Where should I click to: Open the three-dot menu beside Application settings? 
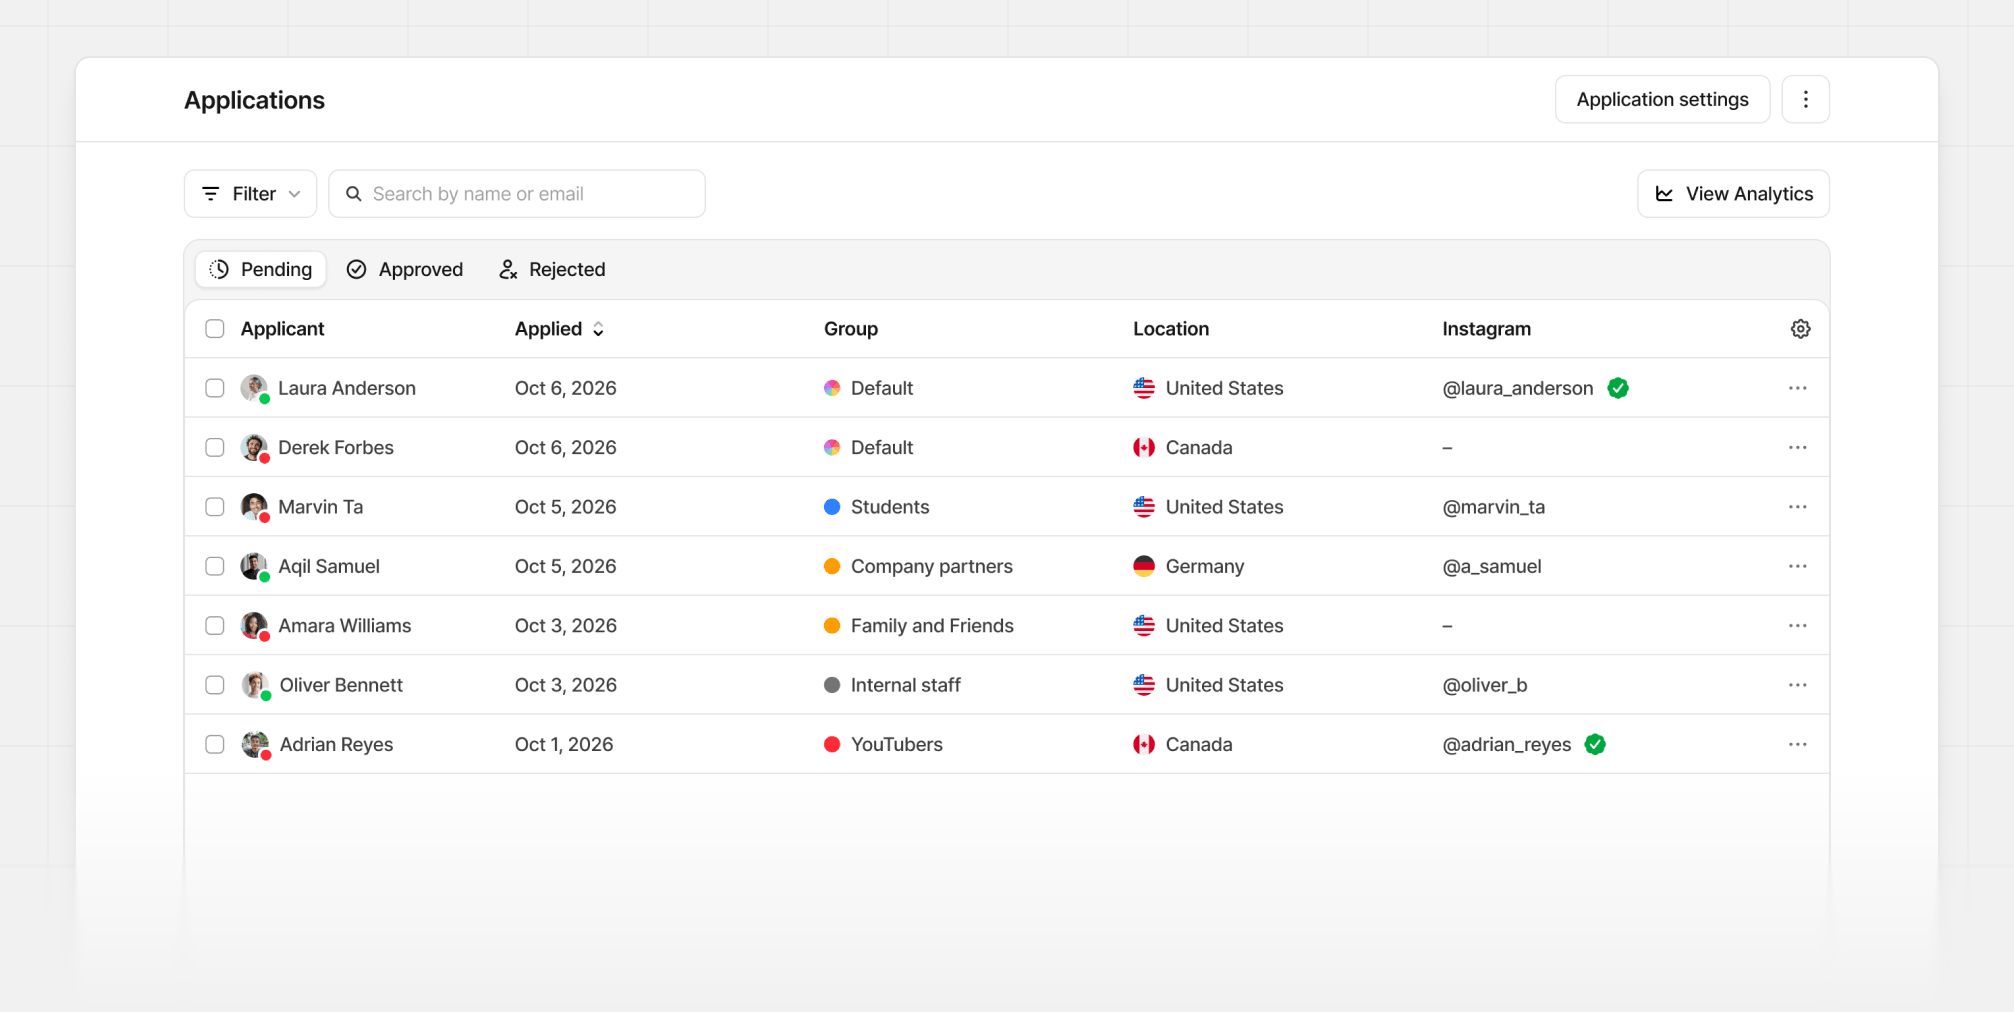click(1805, 99)
